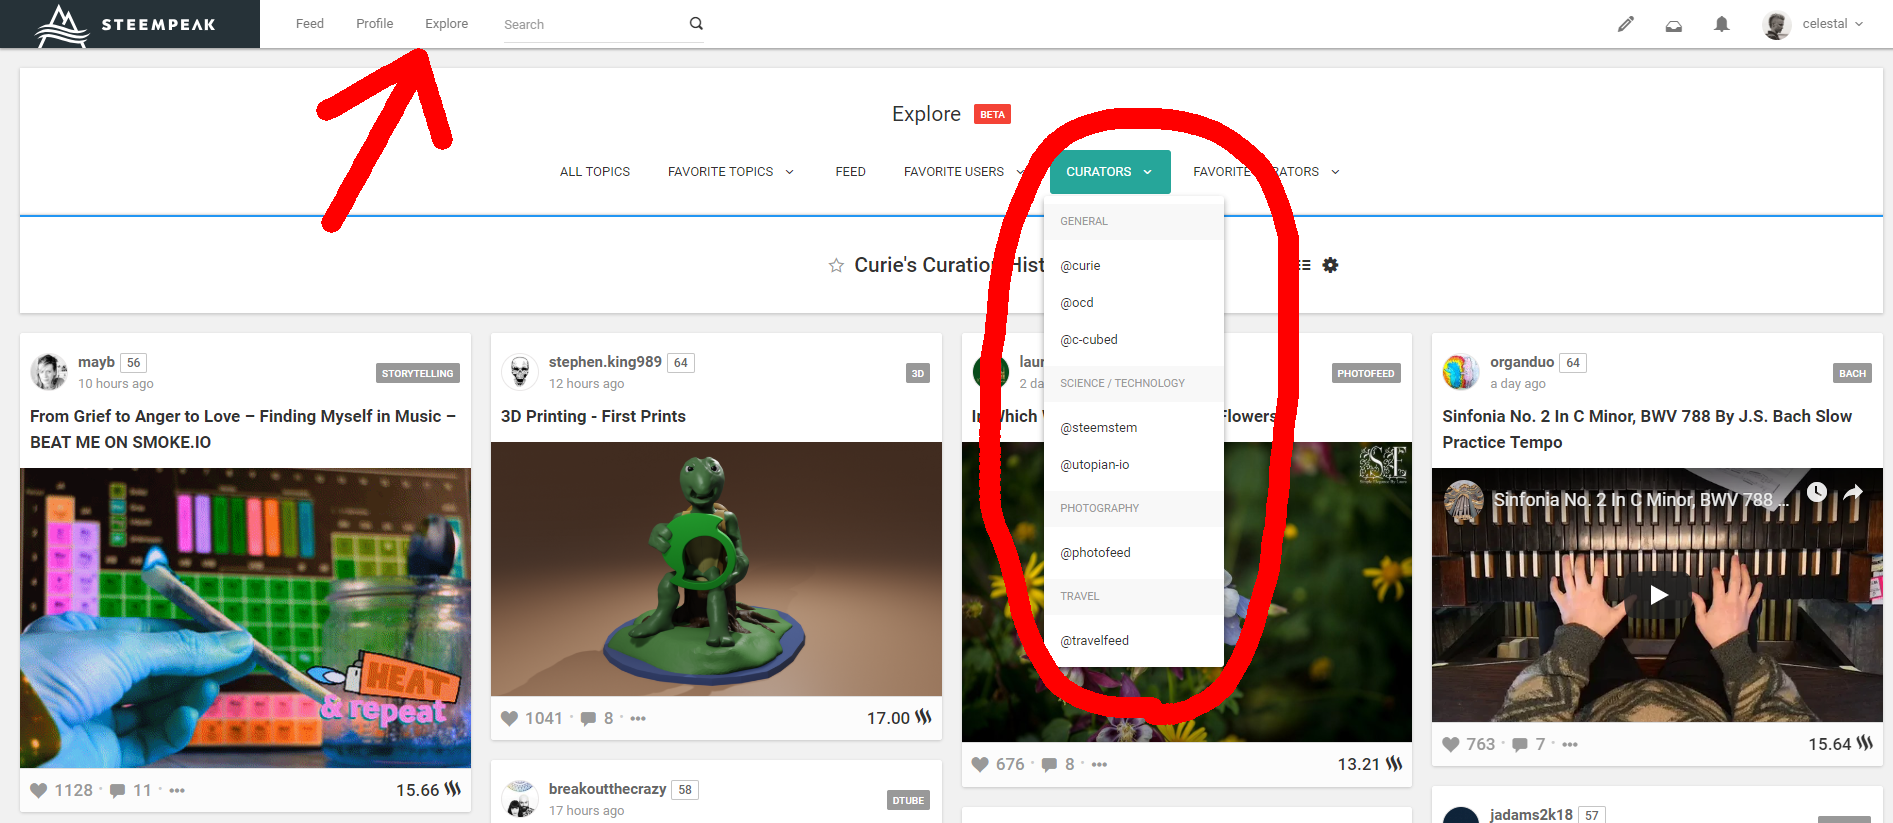
Task: Like the 3D Printing post with heart
Action: click(x=510, y=718)
